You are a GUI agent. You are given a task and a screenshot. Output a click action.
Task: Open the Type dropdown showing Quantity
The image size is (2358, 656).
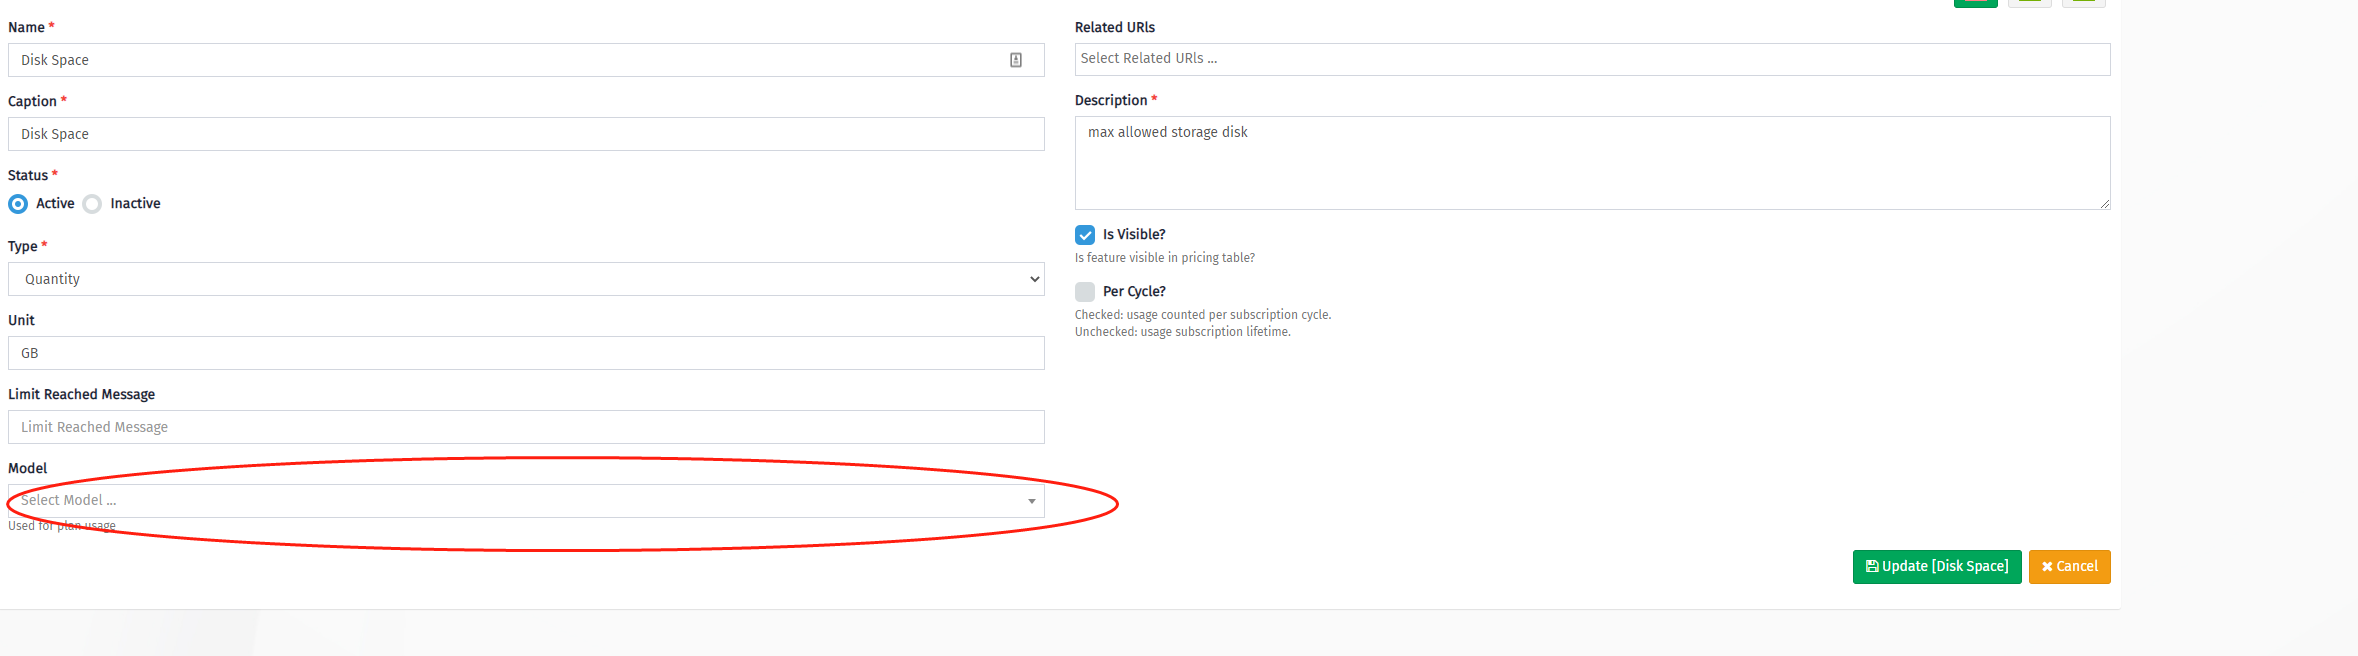526,279
